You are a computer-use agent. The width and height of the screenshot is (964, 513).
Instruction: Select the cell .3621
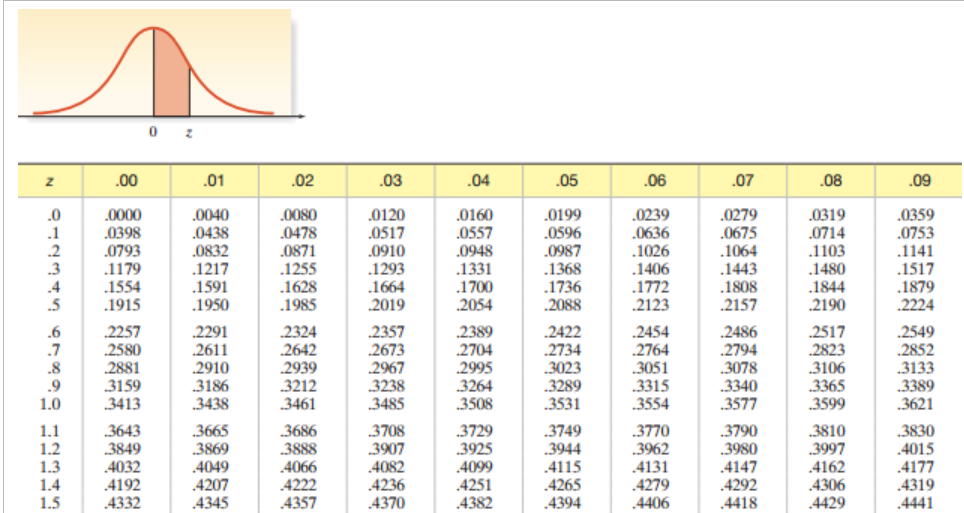(916, 404)
